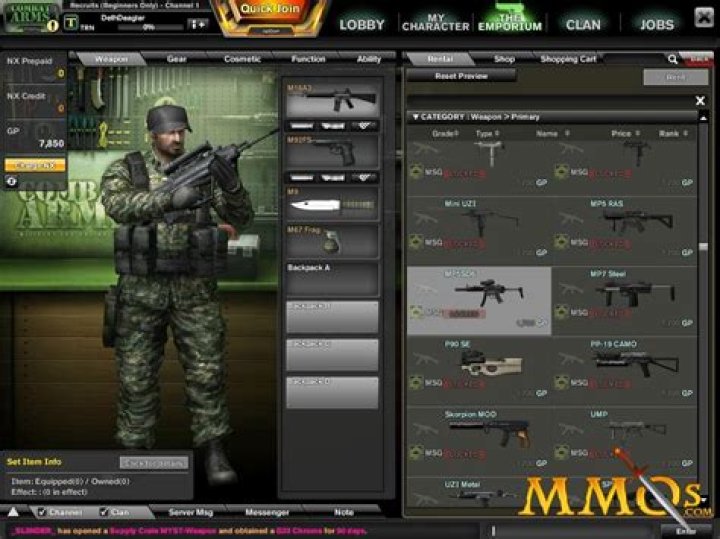Click the M9 knife slot icon

coord(332,204)
